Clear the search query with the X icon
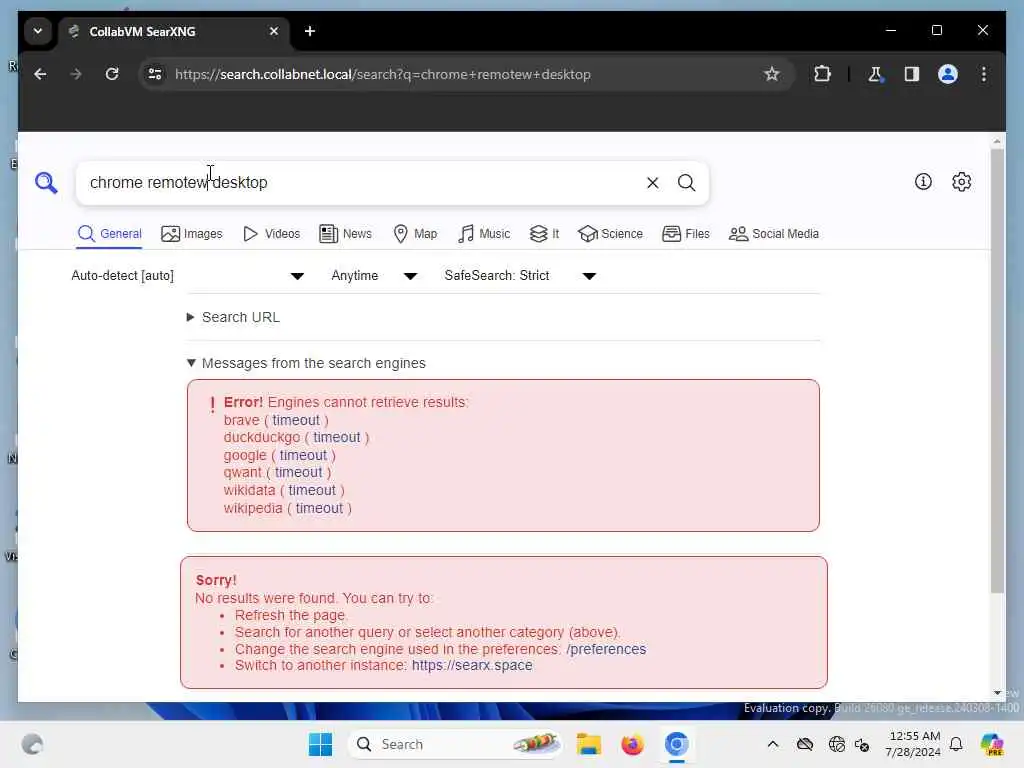This screenshot has height=768, width=1024. [x=652, y=183]
